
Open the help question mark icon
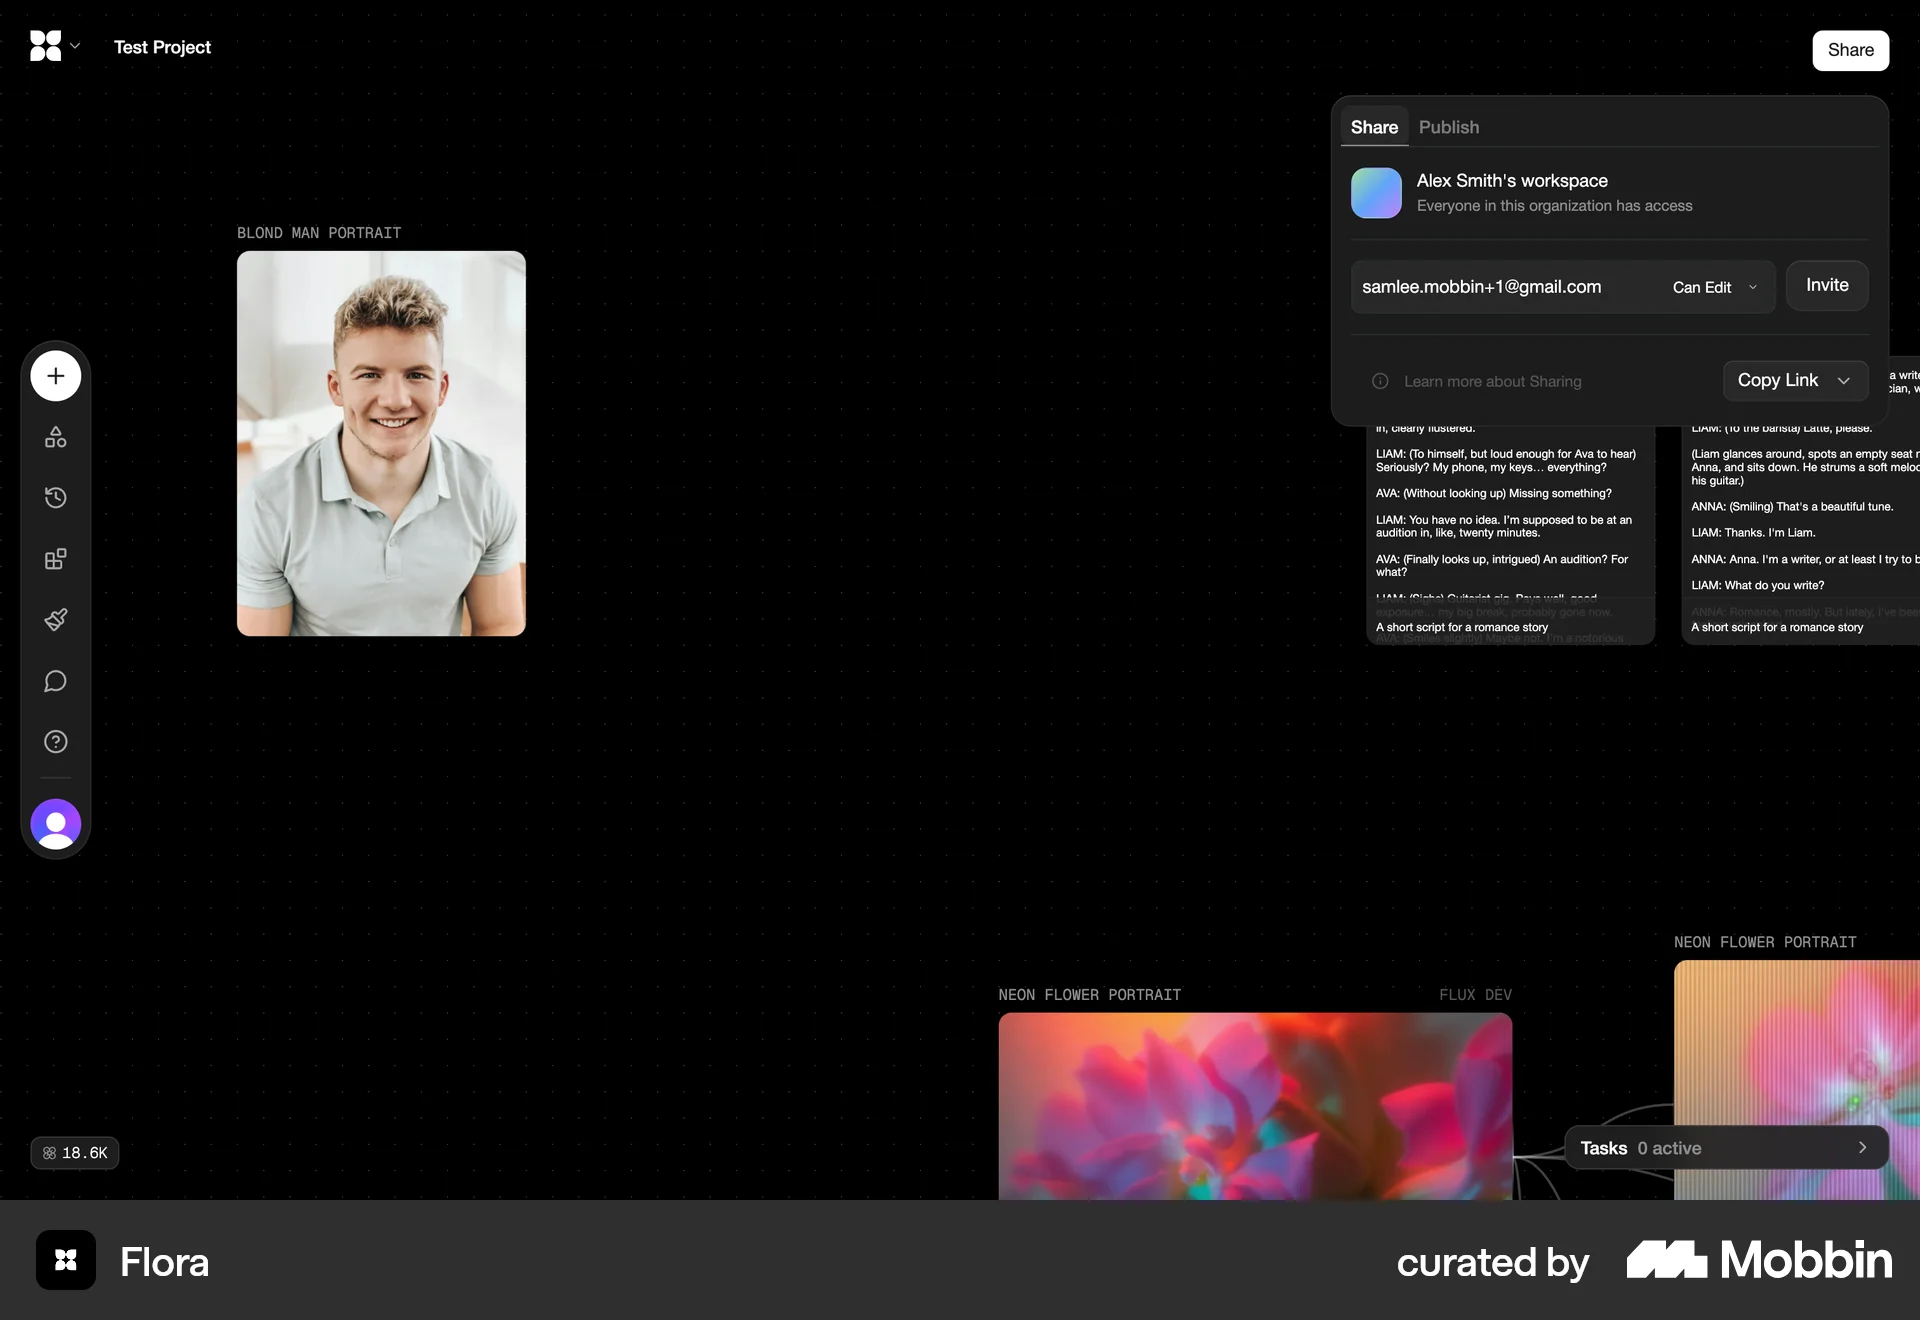coord(55,741)
